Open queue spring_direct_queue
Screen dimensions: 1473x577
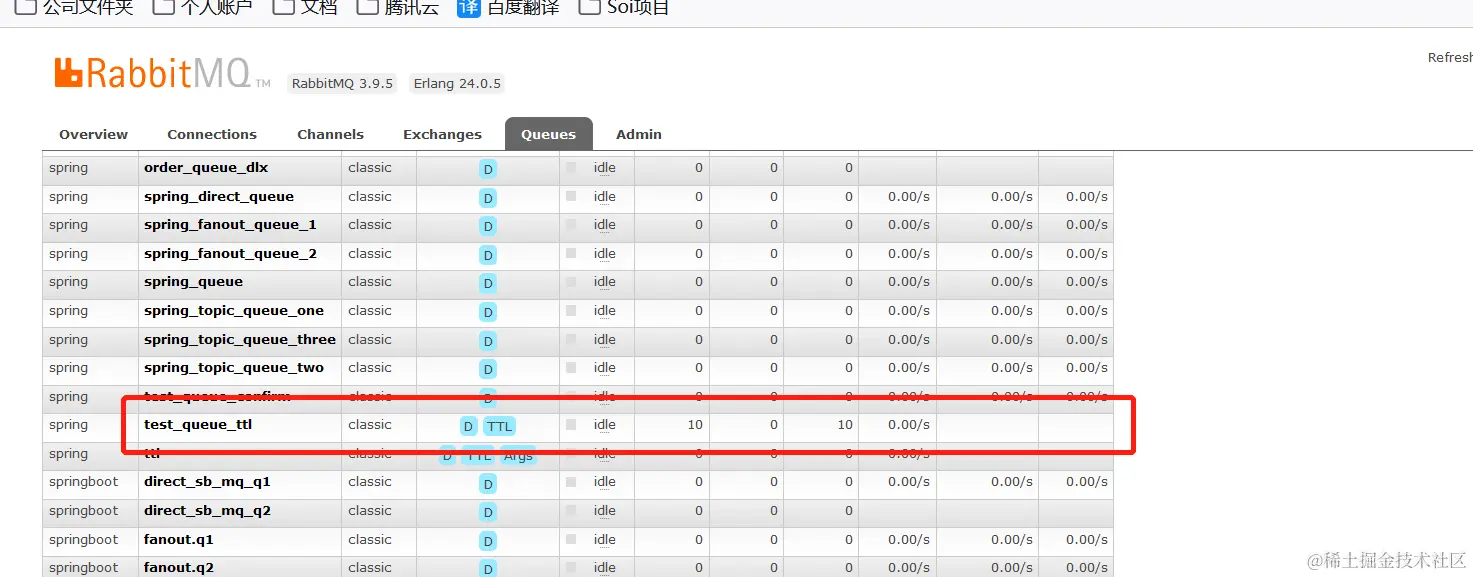(x=219, y=196)
